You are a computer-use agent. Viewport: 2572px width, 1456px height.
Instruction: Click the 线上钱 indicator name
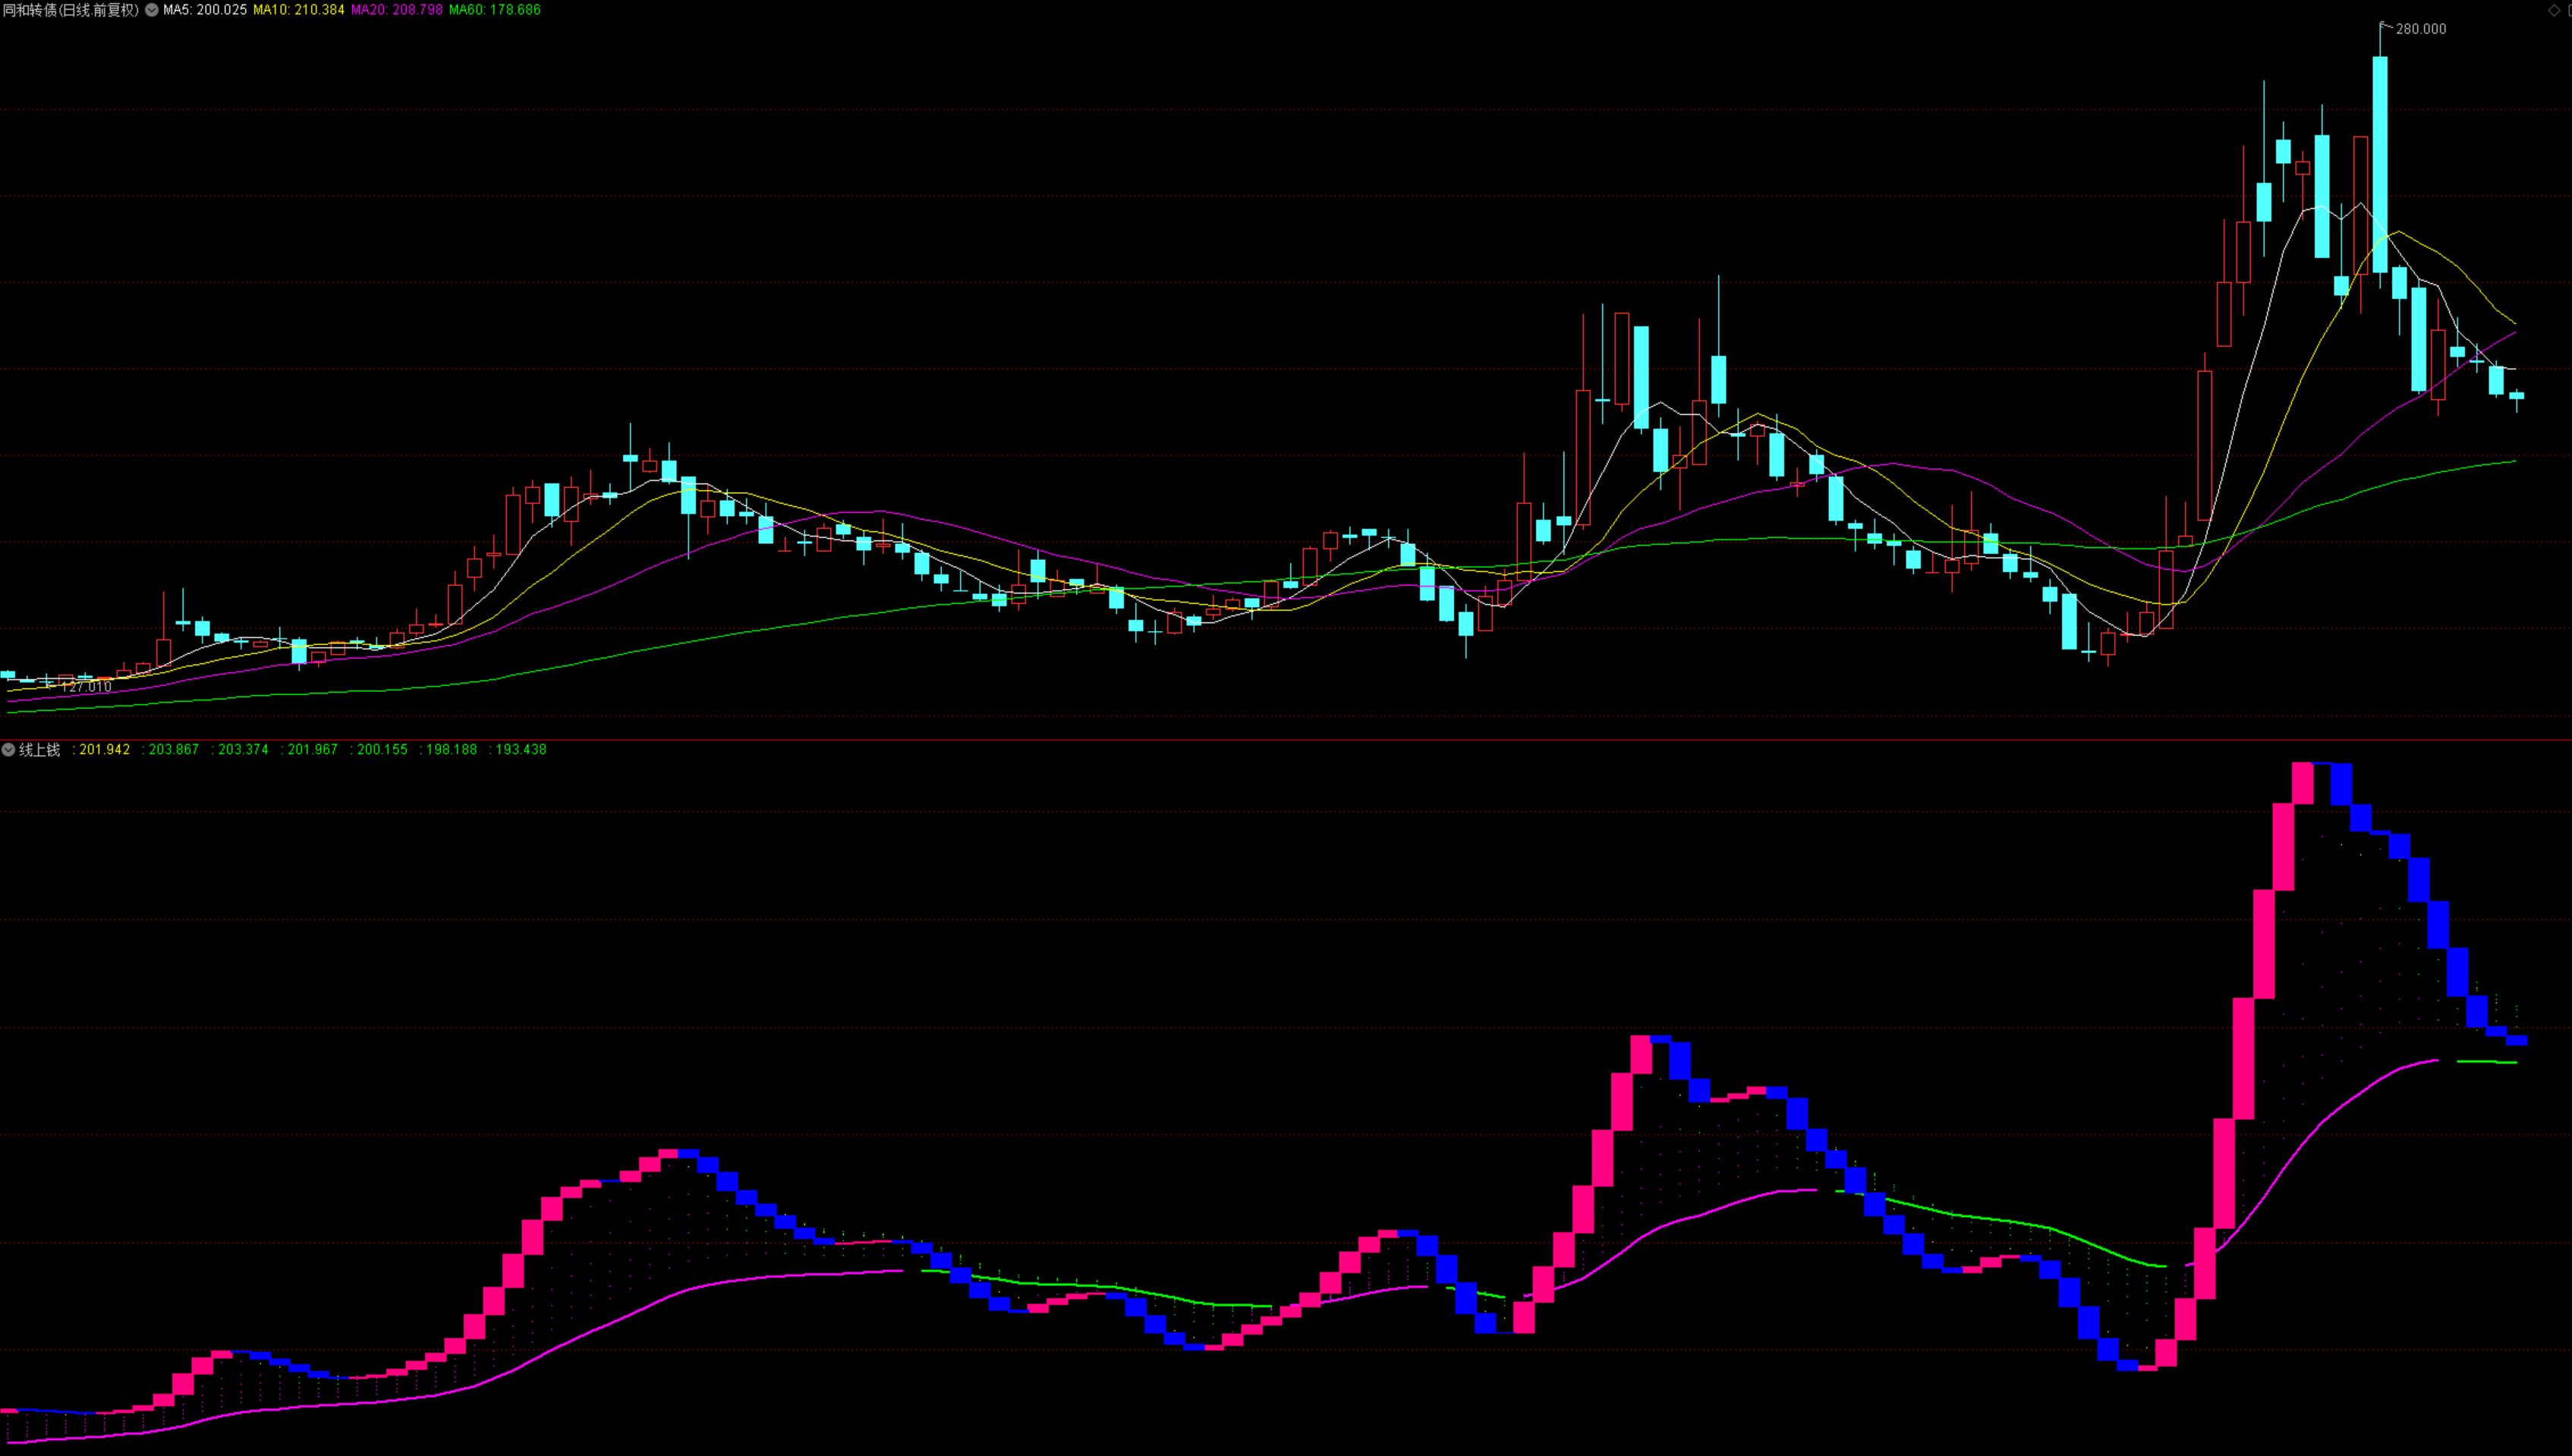click(x=40, y=750)
